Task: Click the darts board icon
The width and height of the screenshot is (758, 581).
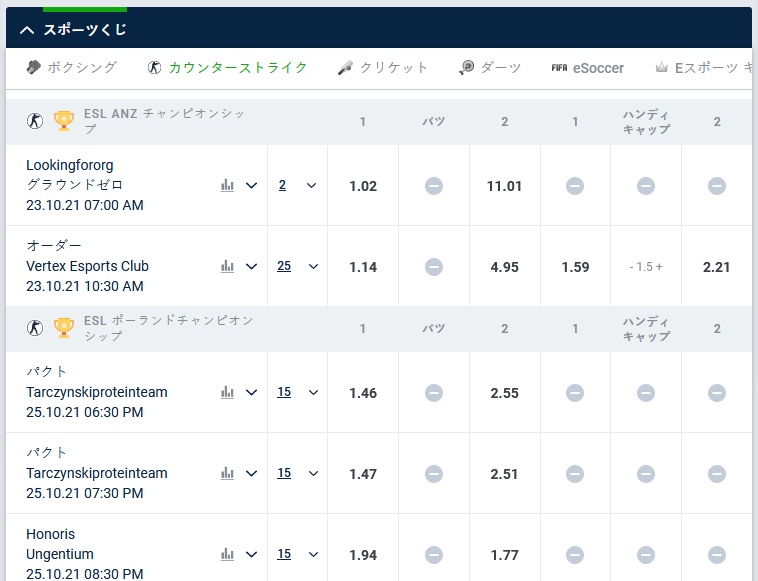Action: point(466,67)
